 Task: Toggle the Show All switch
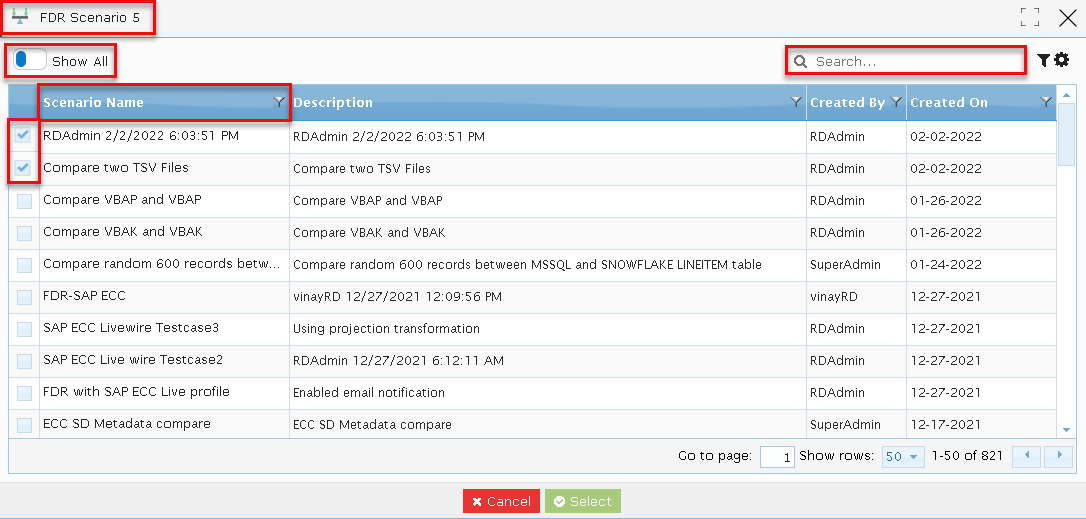(30, 60)
